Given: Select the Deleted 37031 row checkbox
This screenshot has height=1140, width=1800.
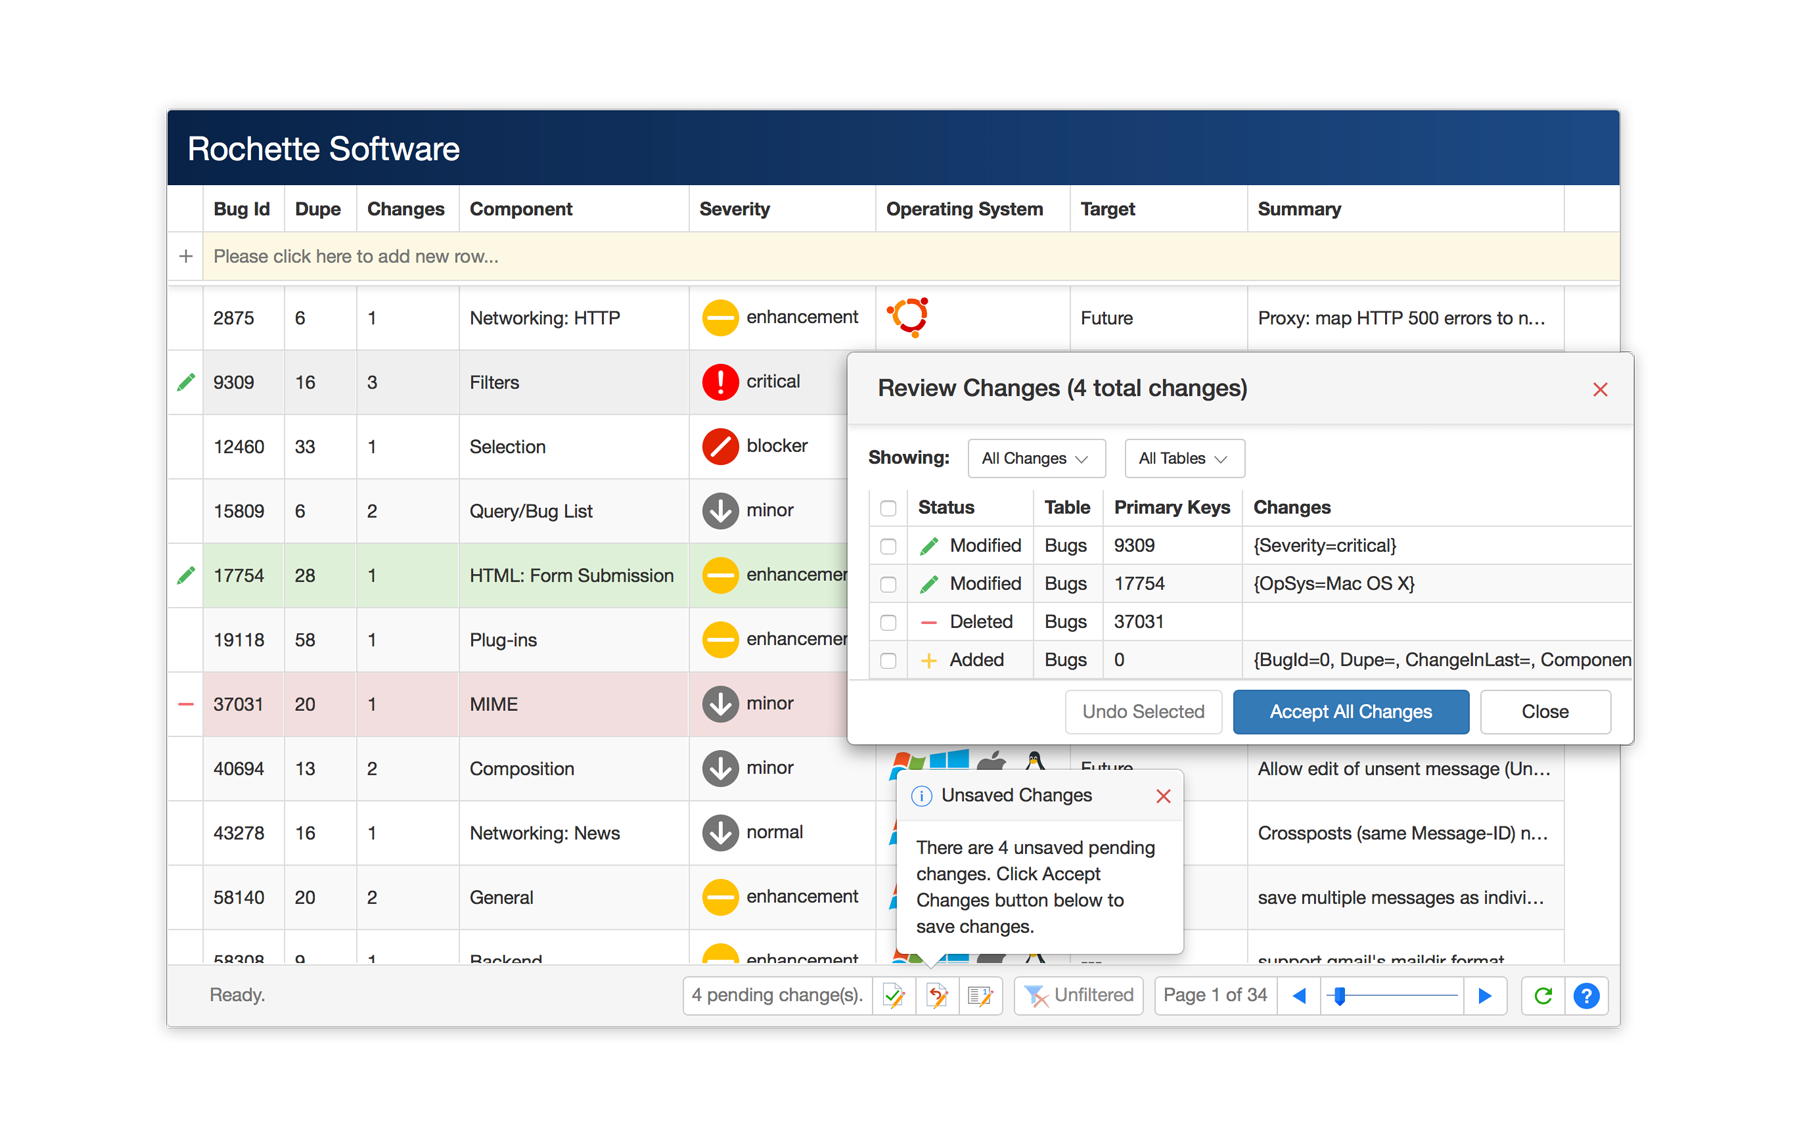Looking at the screenshot, I should click(x=888, y=622).
